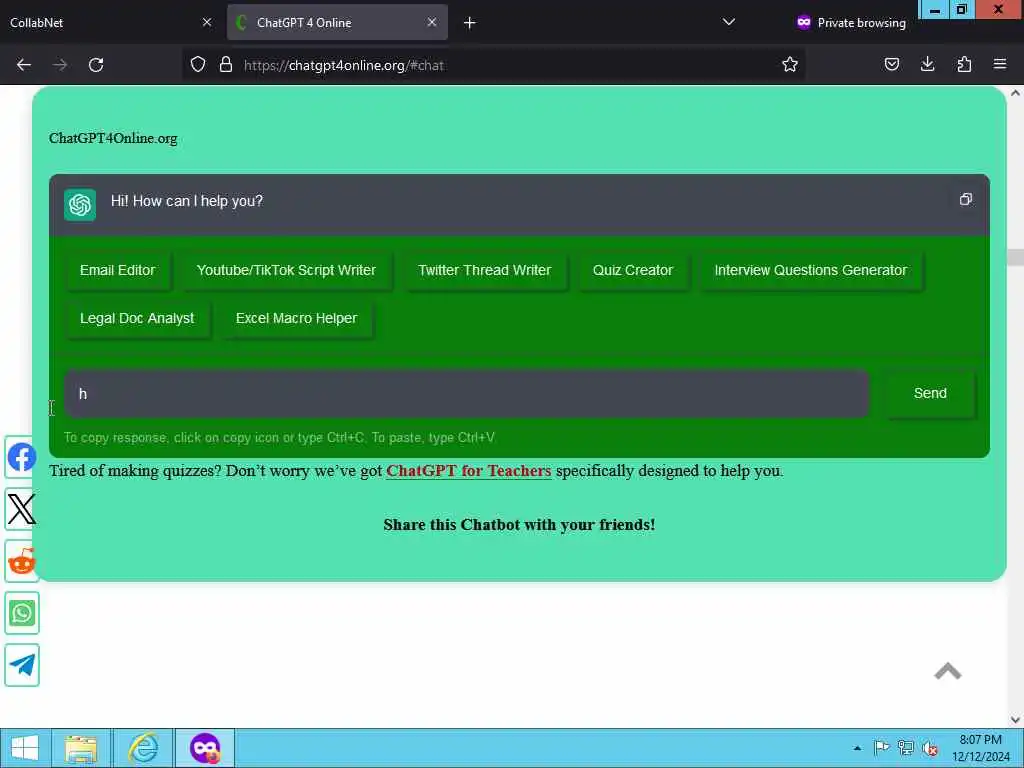The image size is (1024, 768).
Task: Open the ChatGPT for Teachers link
Action: 468,471
